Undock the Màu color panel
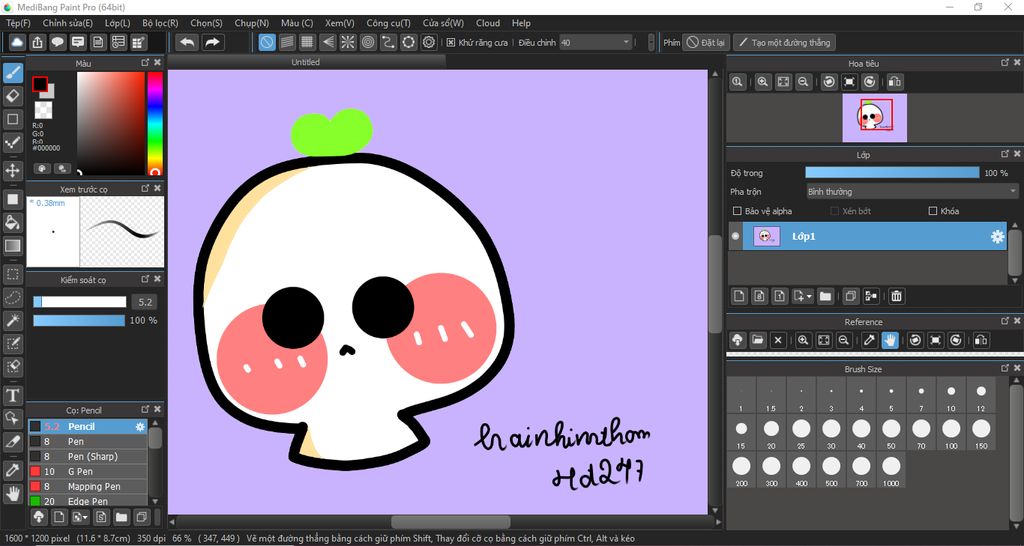The image size is (1024, 546). click(145, 63)
